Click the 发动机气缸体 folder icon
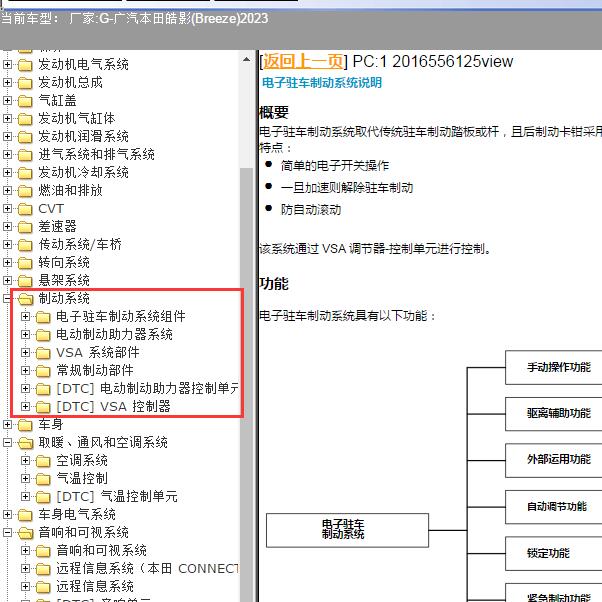The width and height of the screenshot is (602, 602). (x=25, y=119)
